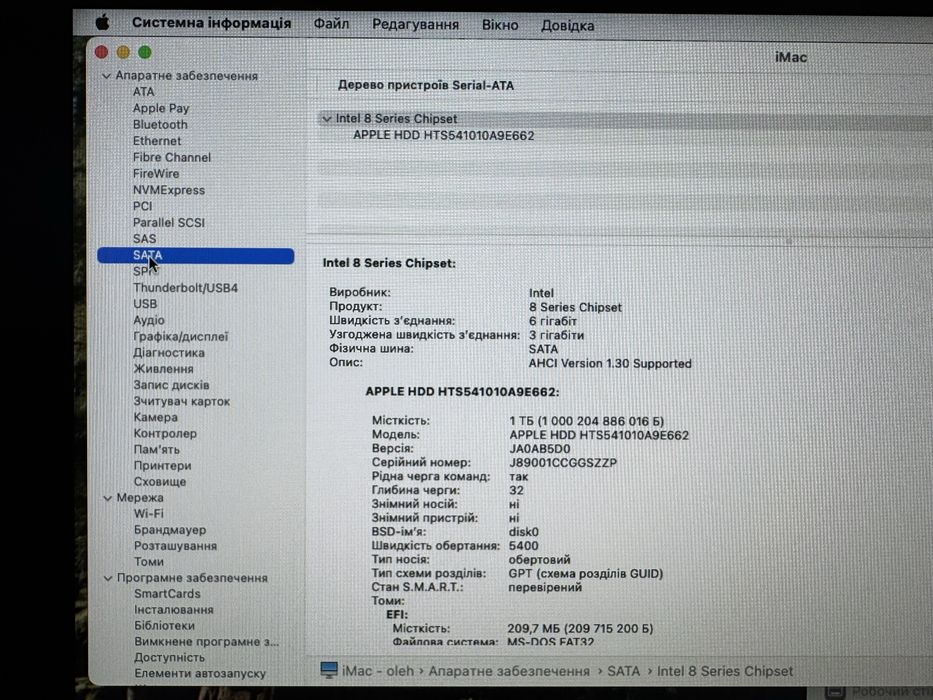The image size is (933, 700).
Task: Click the serial number J89001CCGGSZZP
Action: (563, 463)
